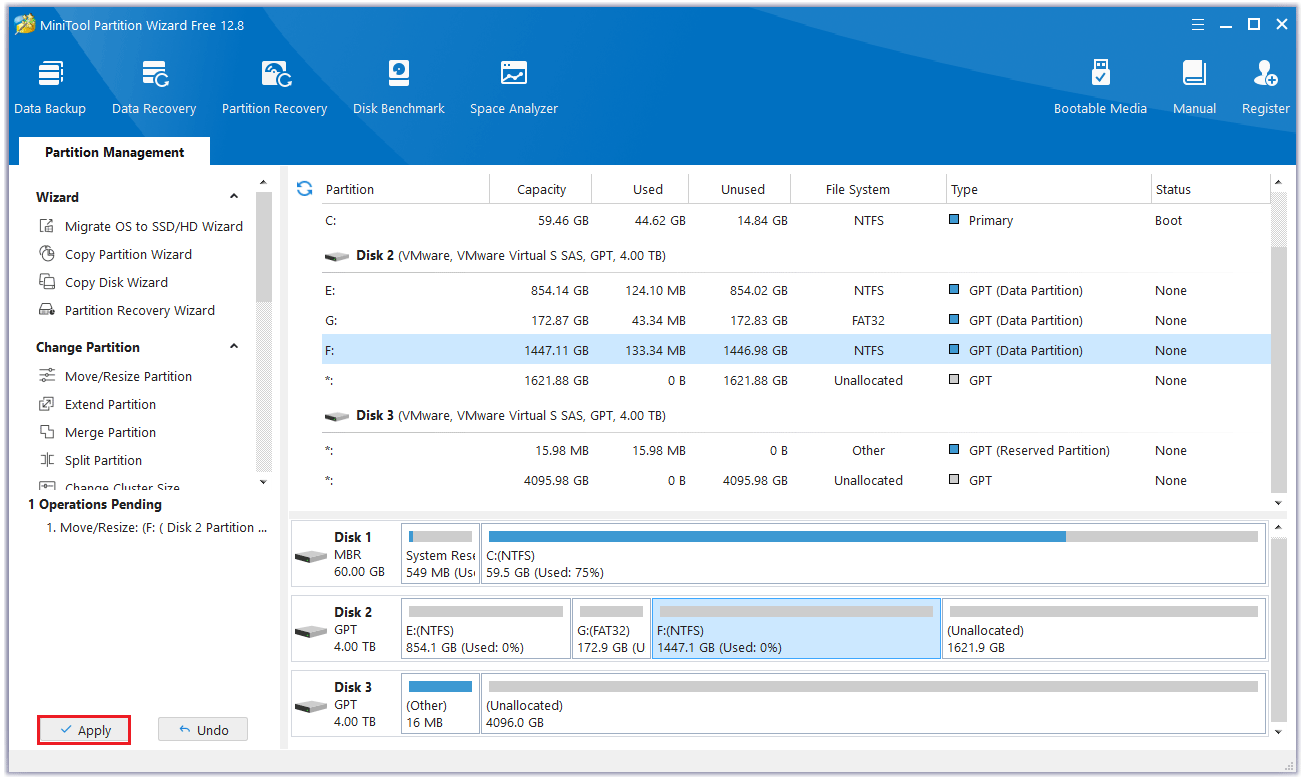Viewport: 1301px width, 777px height.
Task: Undo the last pending operation
Action: [x=203, y=730]
